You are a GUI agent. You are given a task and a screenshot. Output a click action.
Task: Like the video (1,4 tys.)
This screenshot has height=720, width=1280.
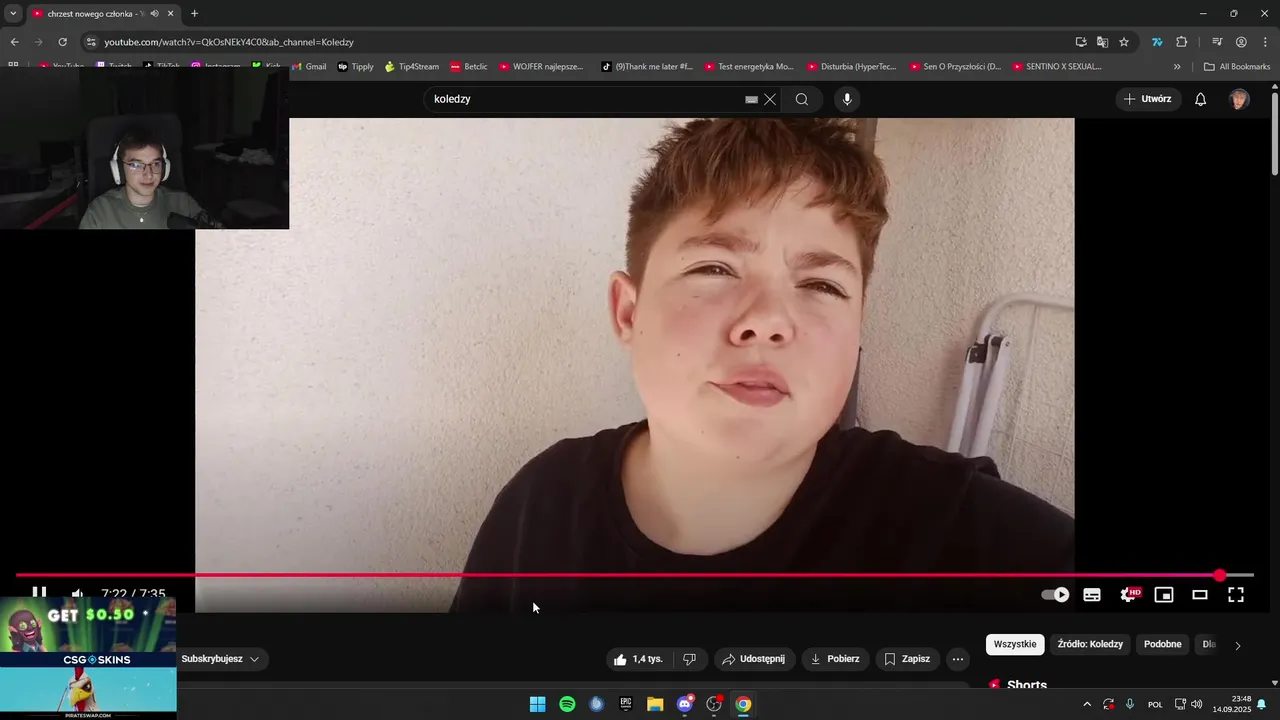(x=638, y=659)
